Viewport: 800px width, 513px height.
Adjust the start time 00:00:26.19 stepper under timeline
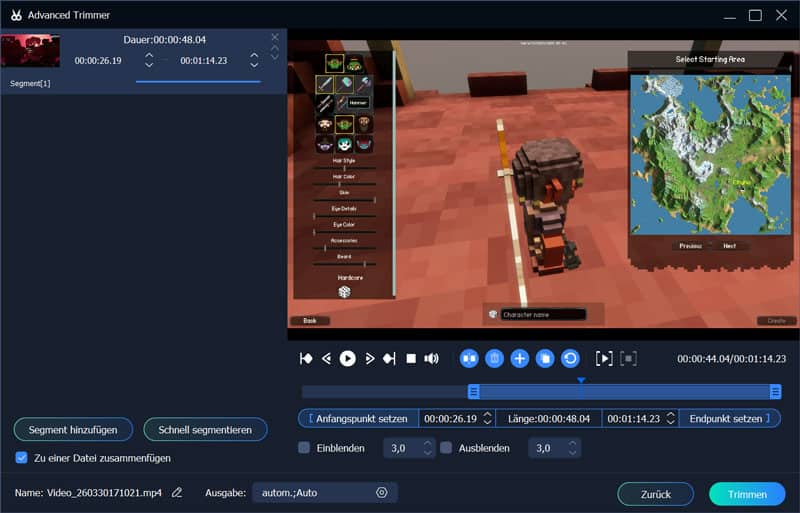click(487, 418)
